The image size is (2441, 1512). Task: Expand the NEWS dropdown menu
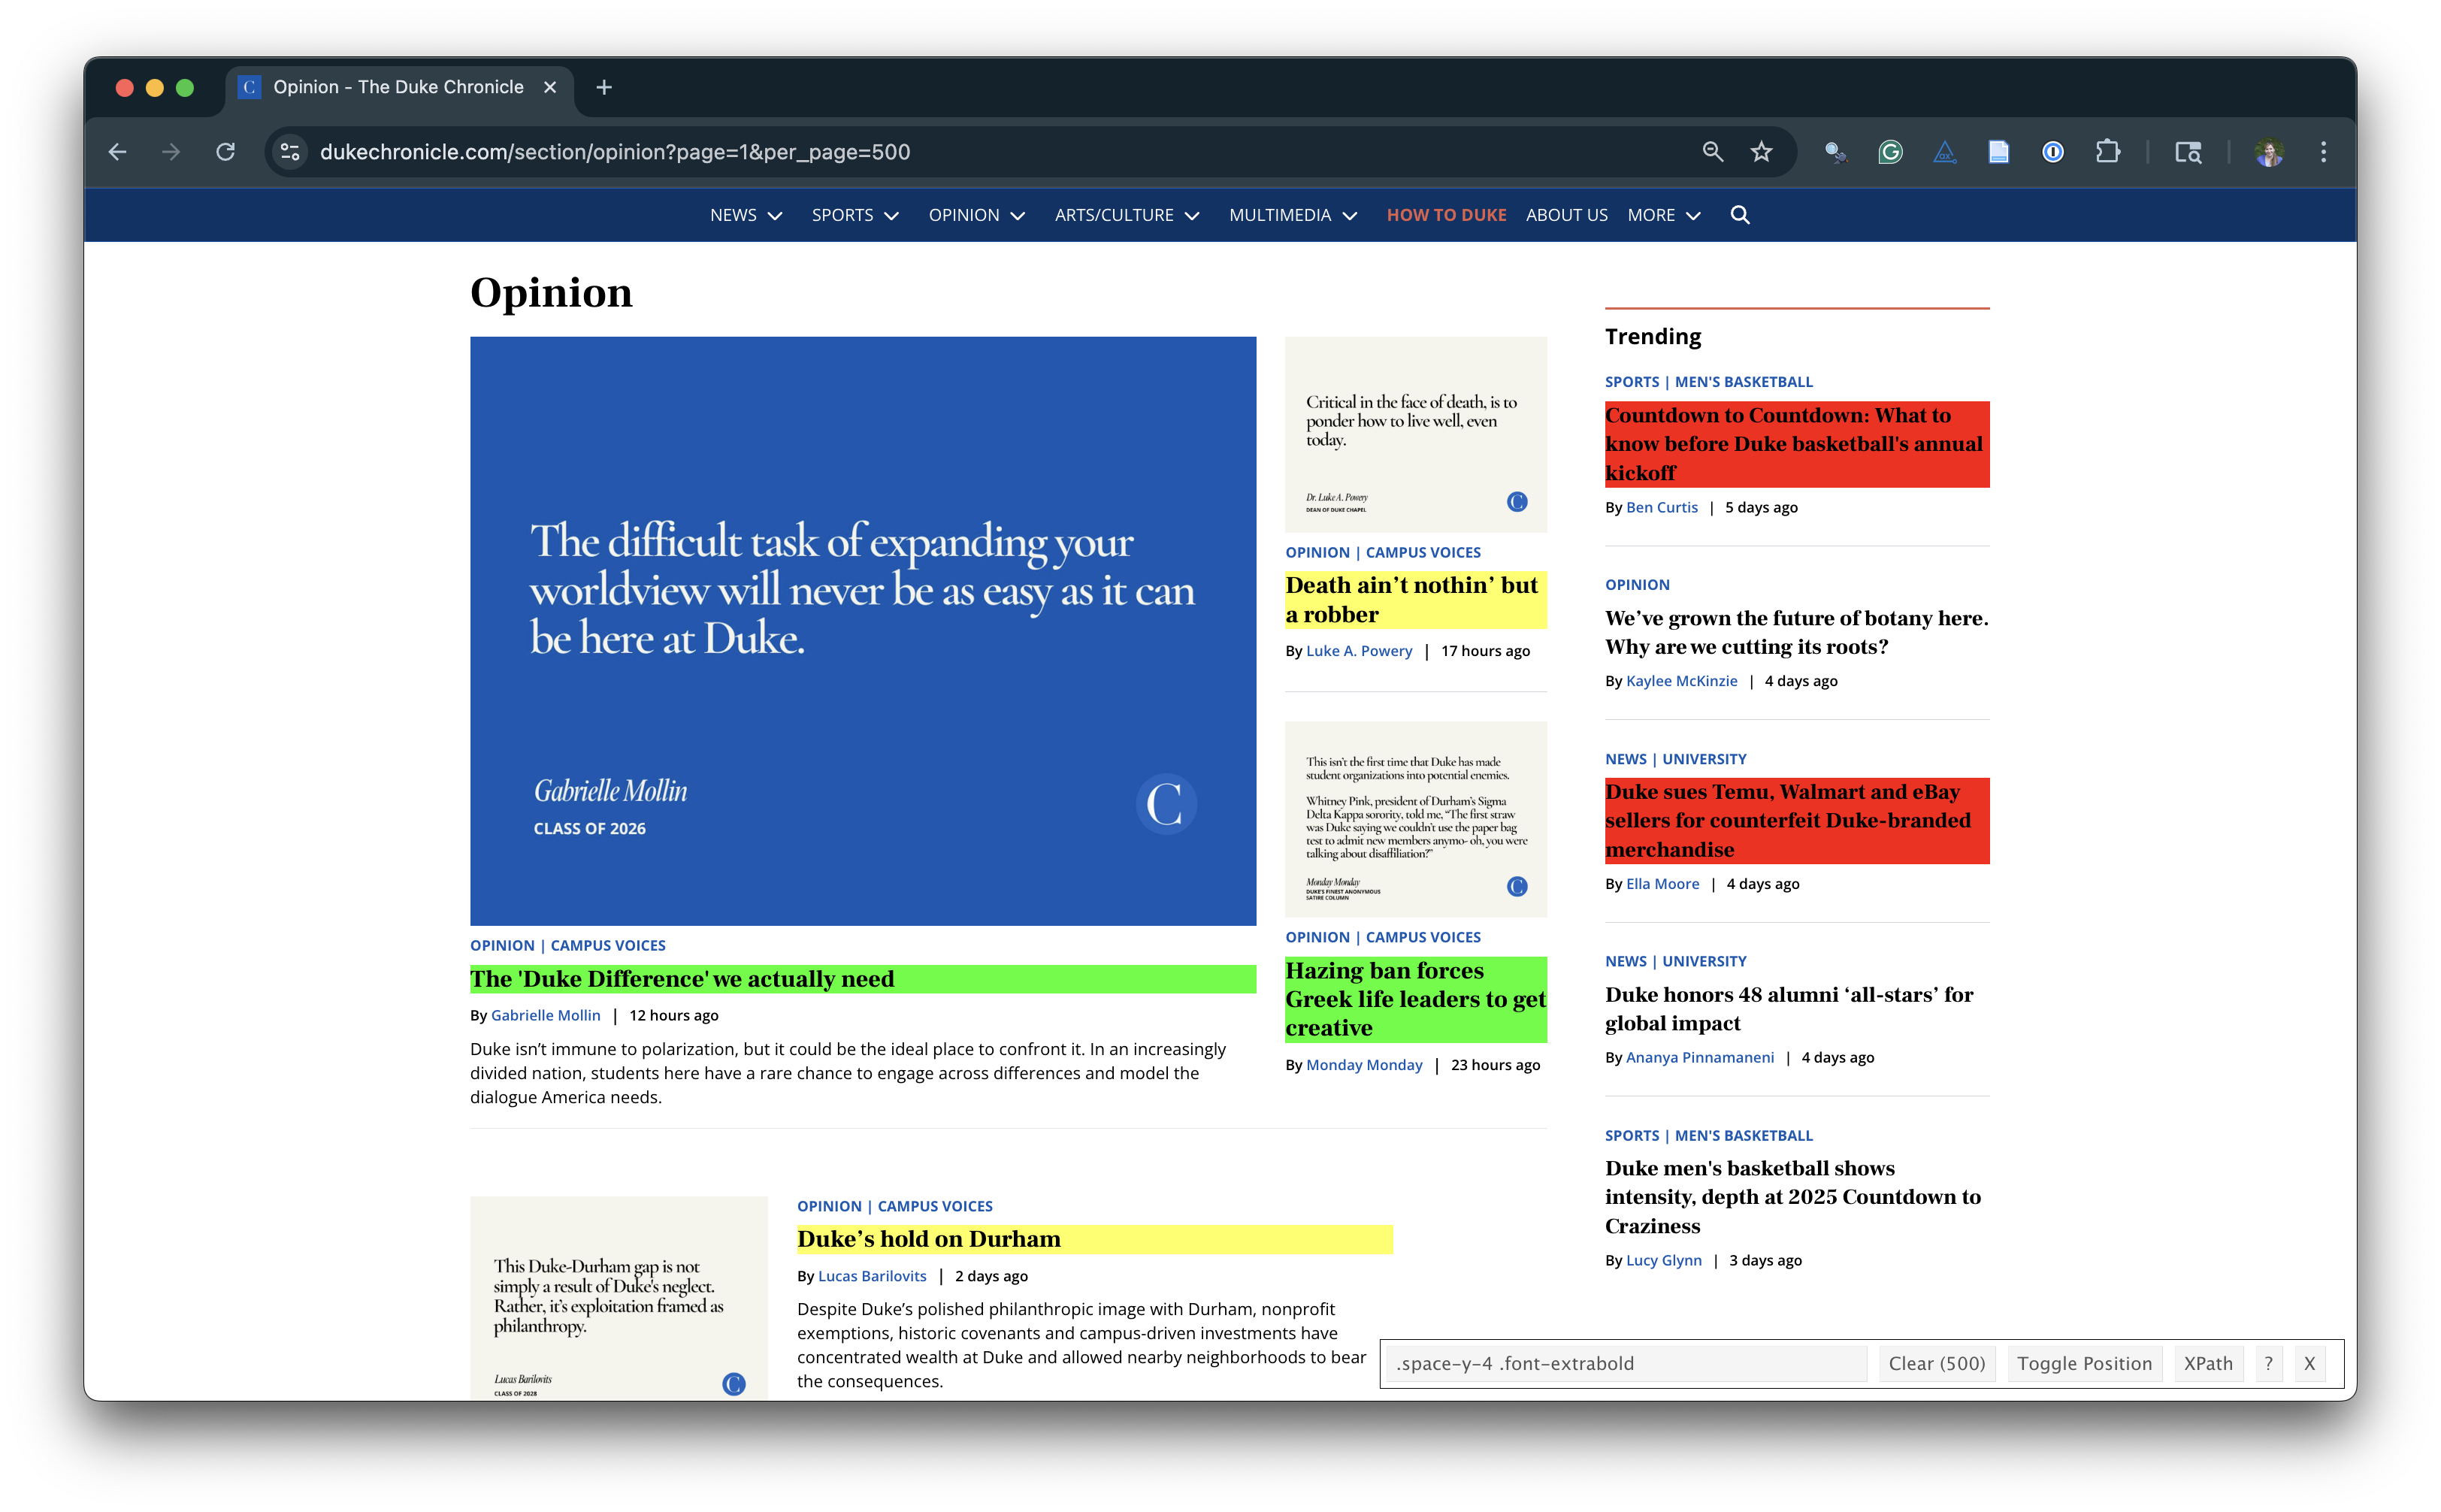[745, 215]
